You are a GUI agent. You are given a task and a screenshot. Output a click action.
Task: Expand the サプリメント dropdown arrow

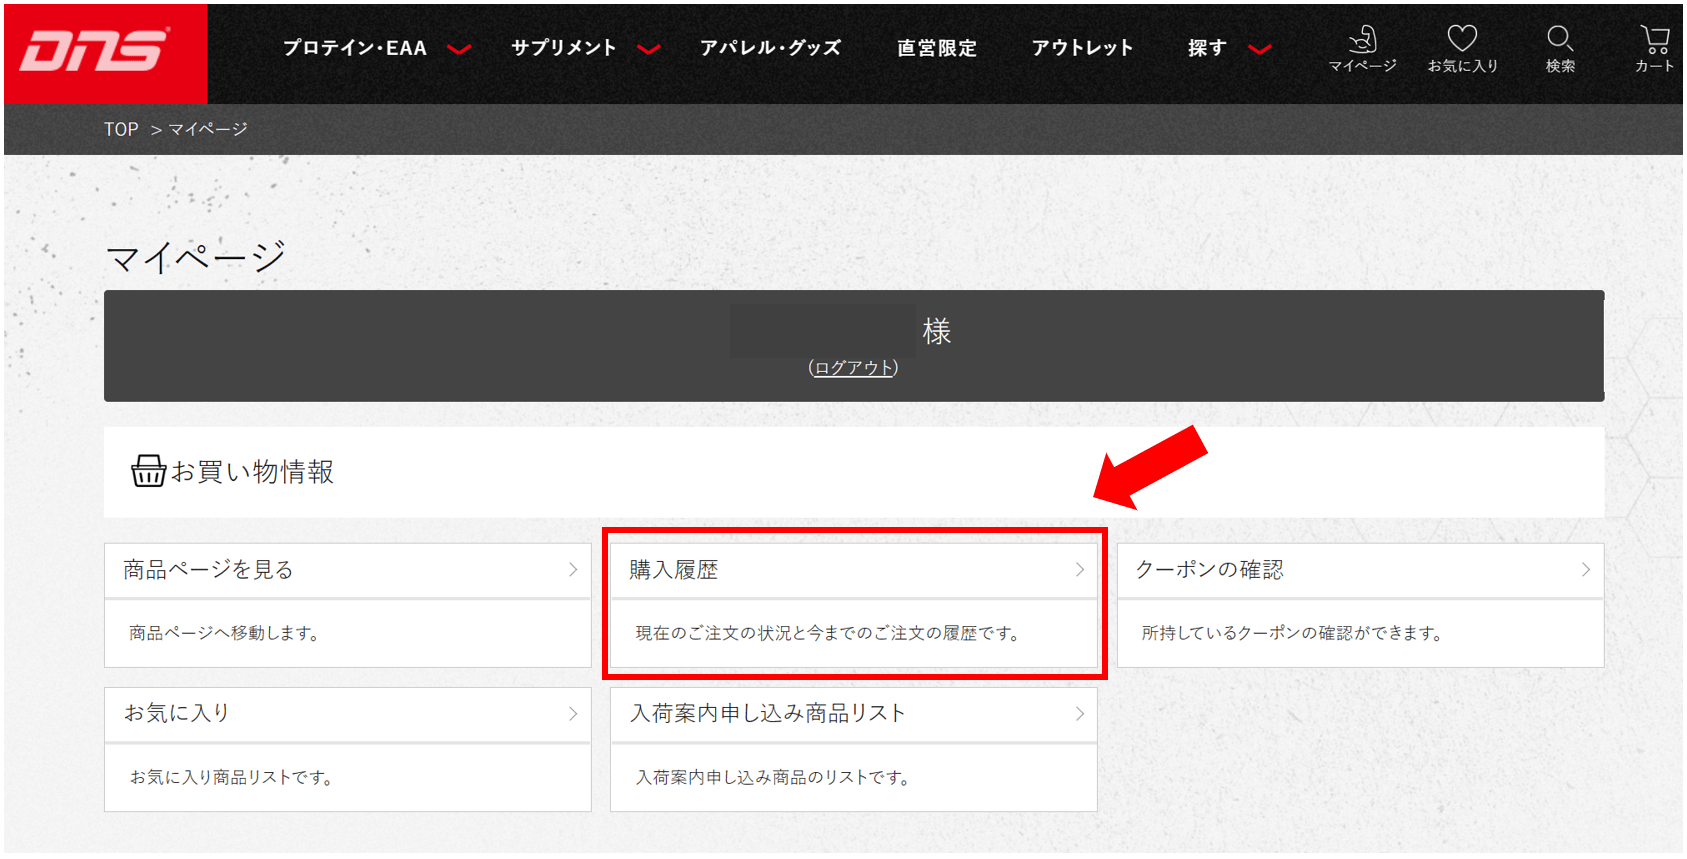(x=649, y=49)
